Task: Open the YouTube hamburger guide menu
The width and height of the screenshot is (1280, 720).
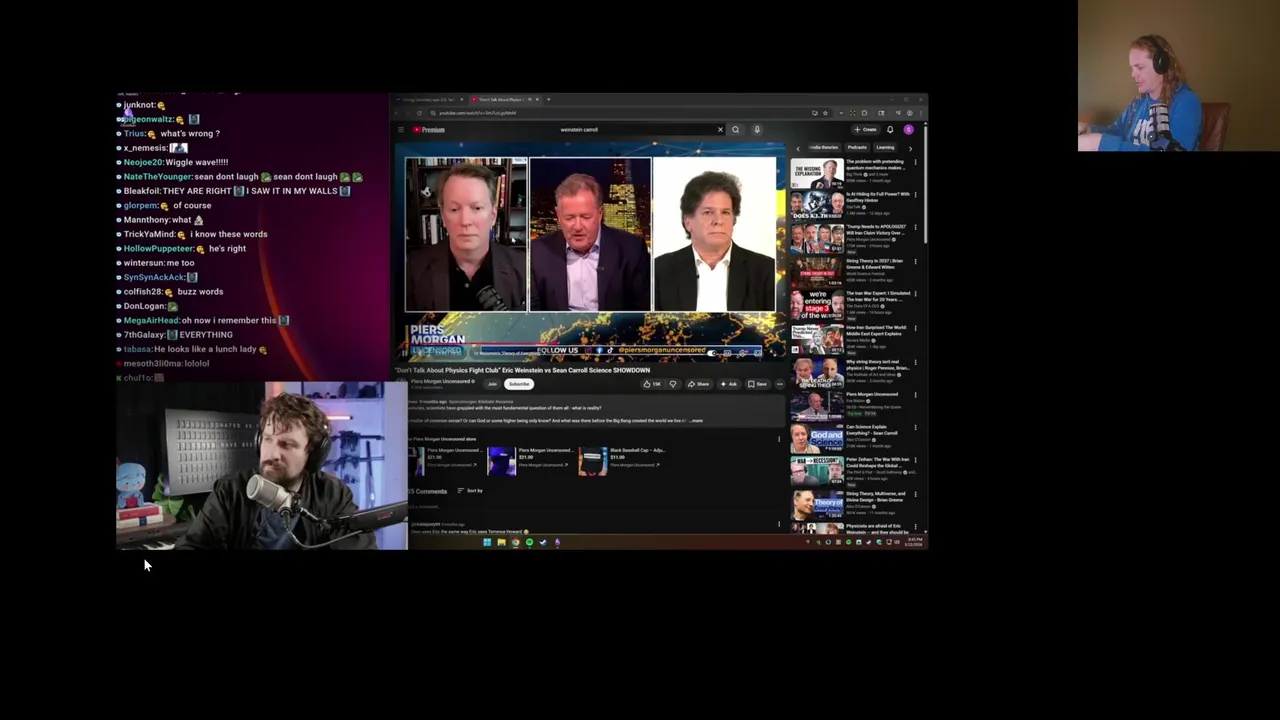Action: coord(400,130)
